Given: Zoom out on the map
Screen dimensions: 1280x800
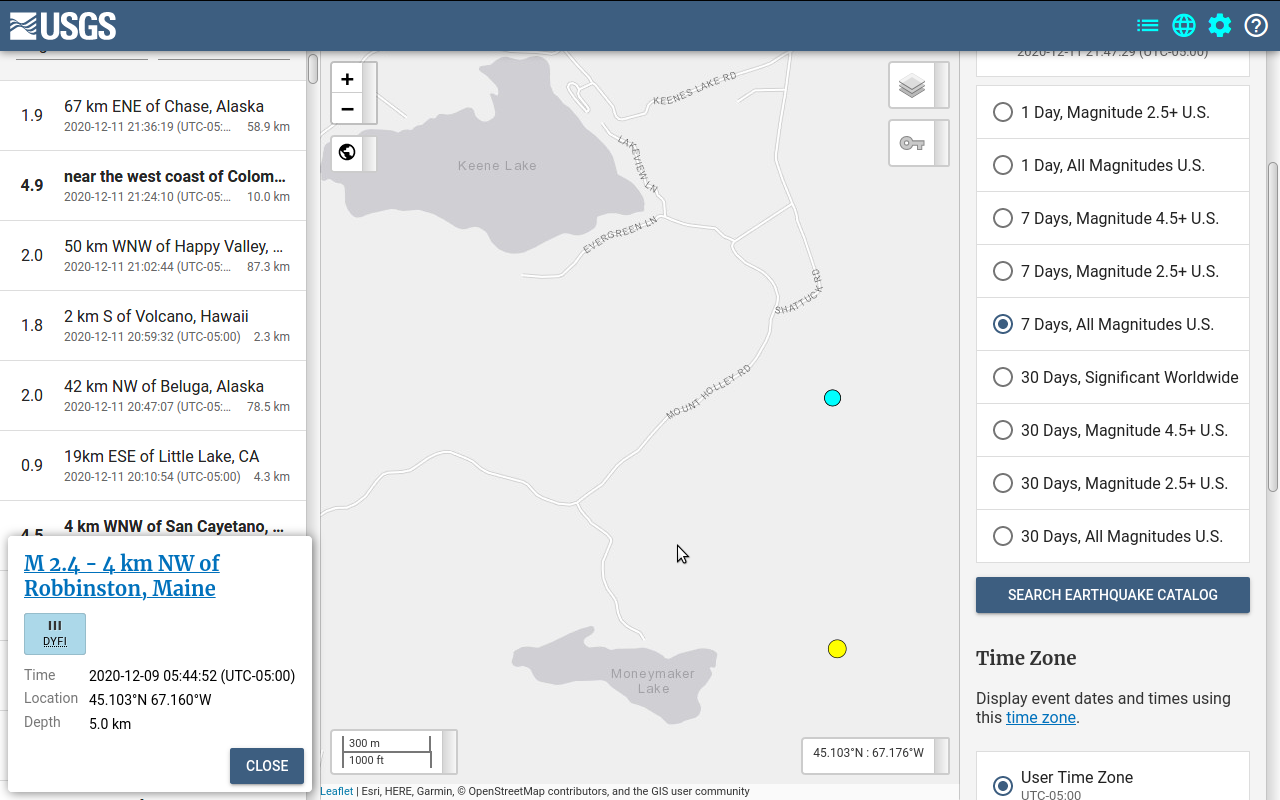Looking at the screenshot, I should [347, 109].
